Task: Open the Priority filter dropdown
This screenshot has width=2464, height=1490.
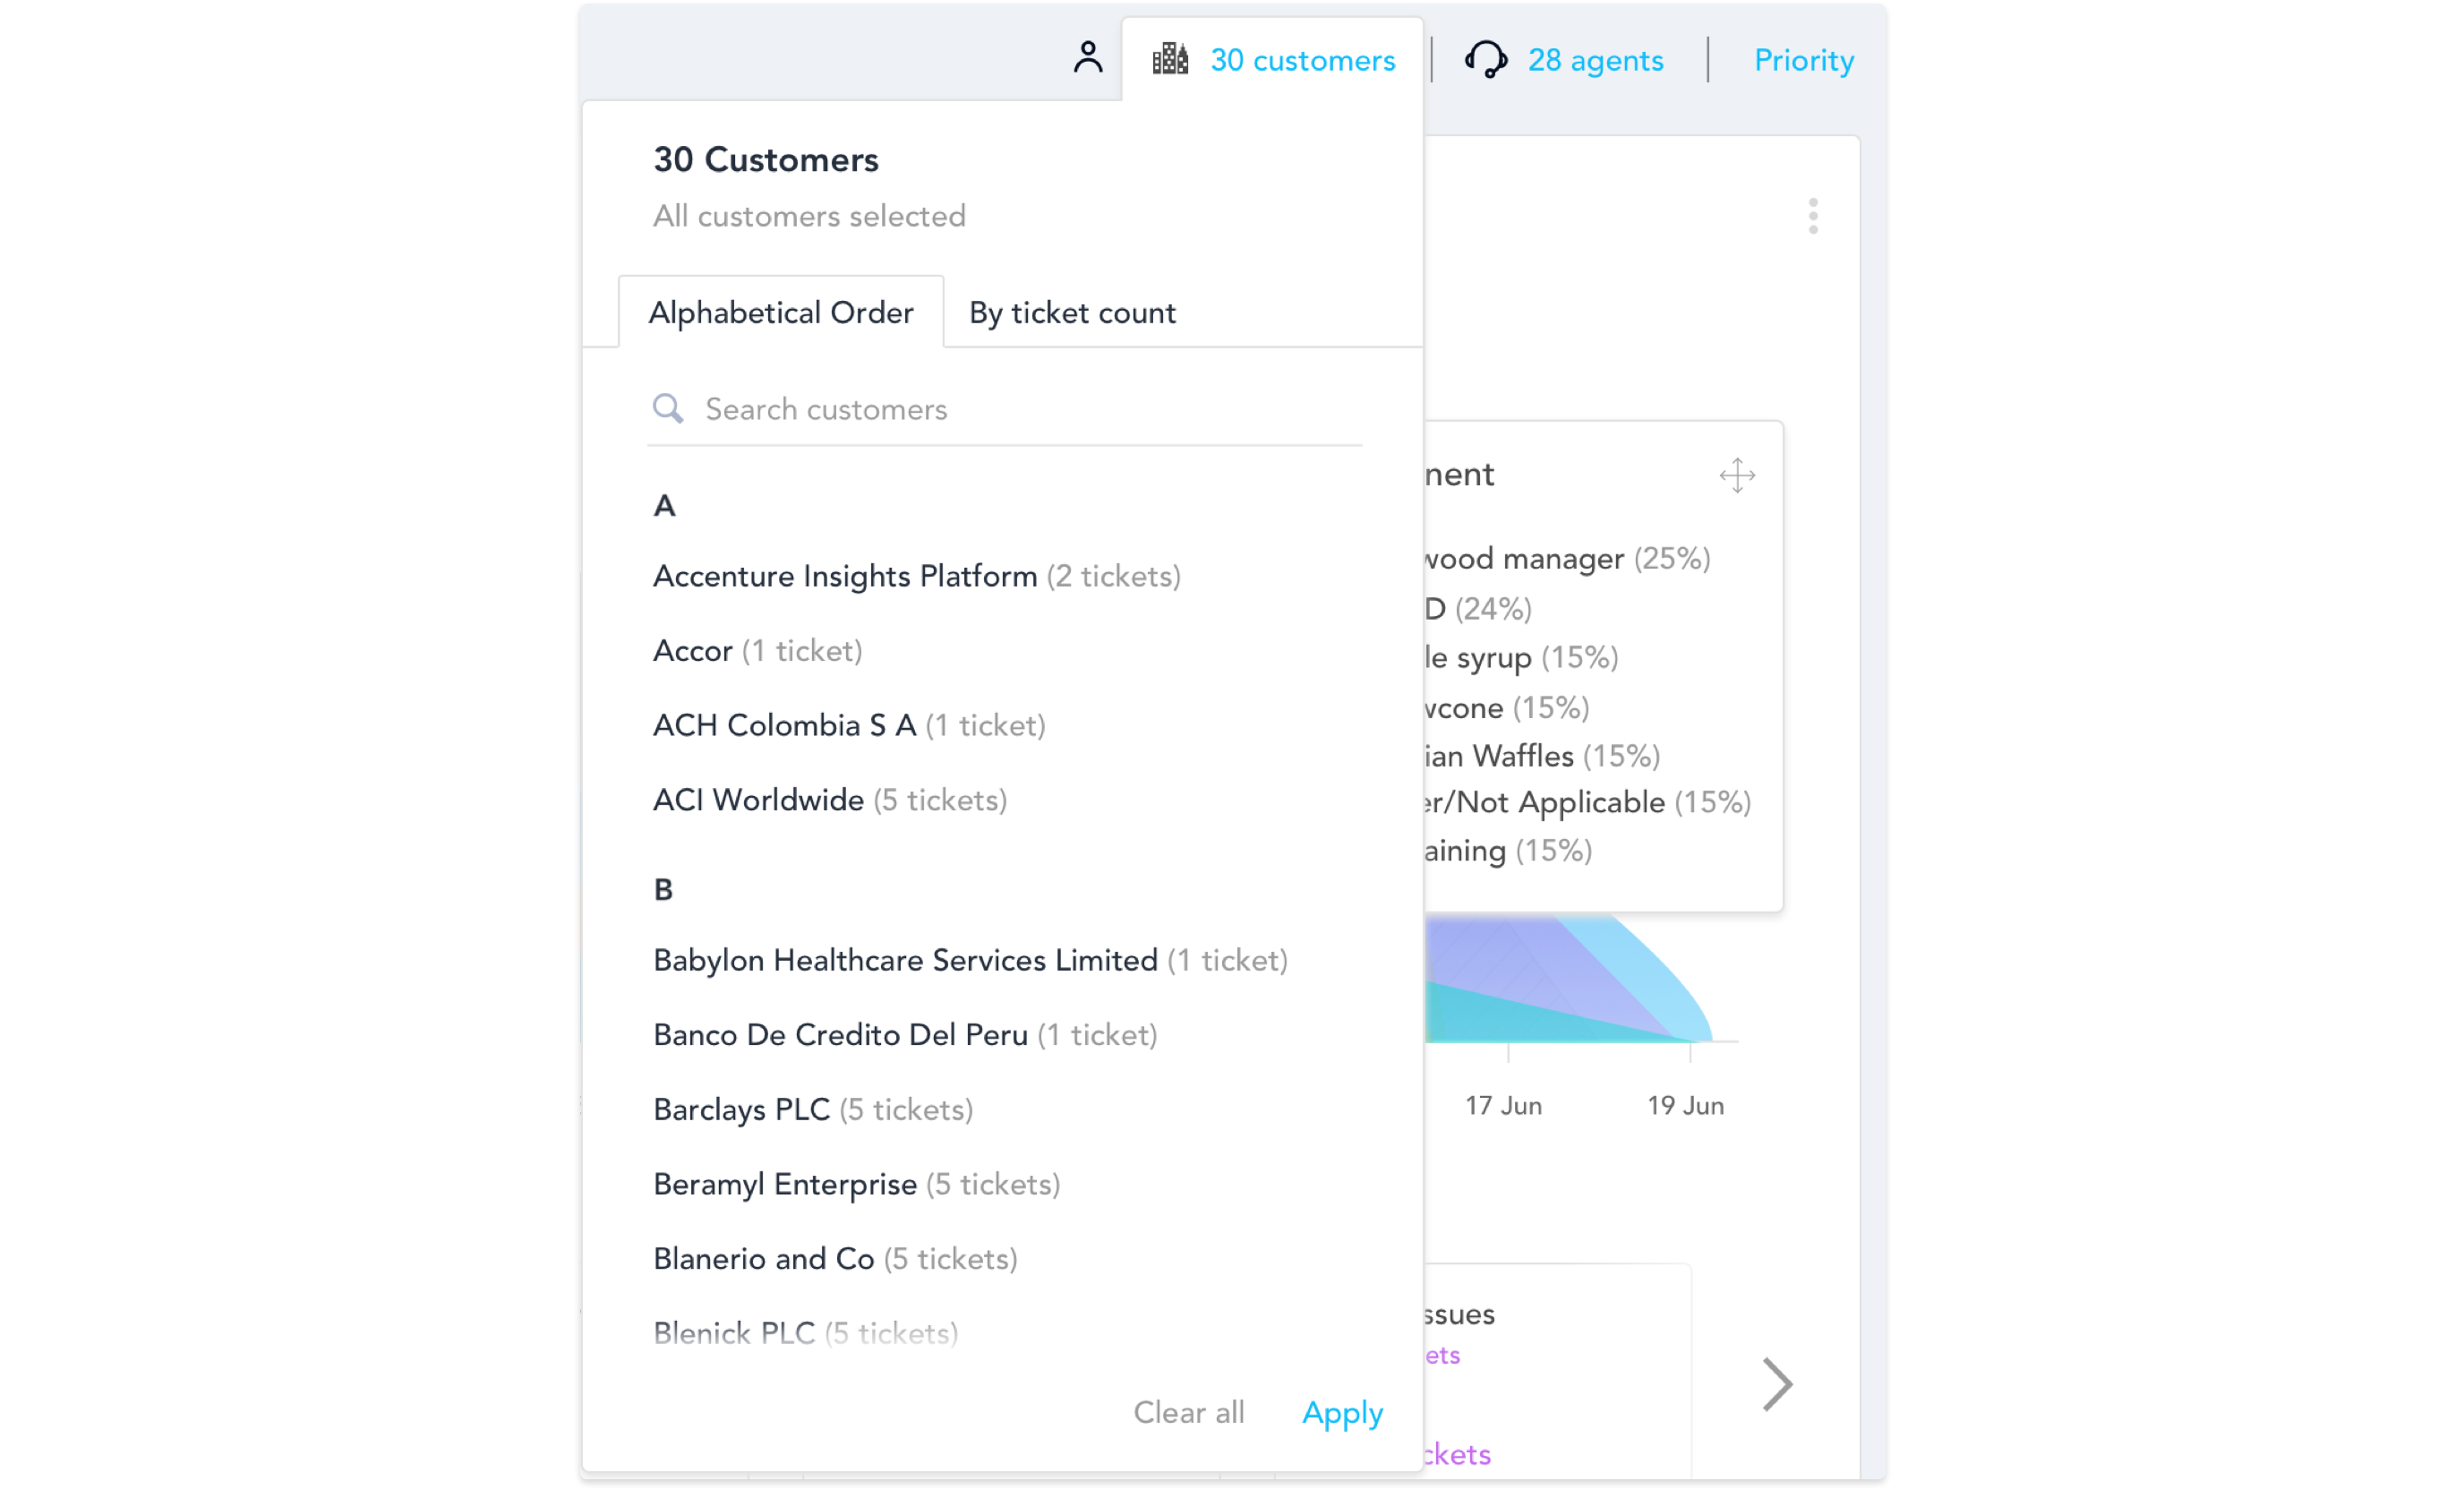Action: (1803, 60)
